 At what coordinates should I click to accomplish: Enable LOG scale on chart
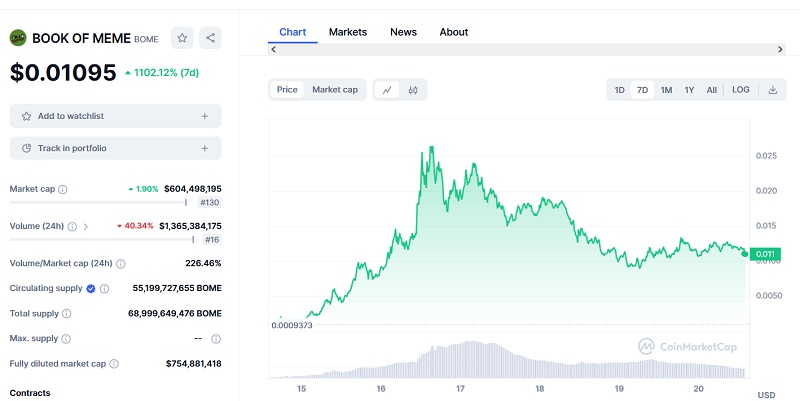coord(740,90)
